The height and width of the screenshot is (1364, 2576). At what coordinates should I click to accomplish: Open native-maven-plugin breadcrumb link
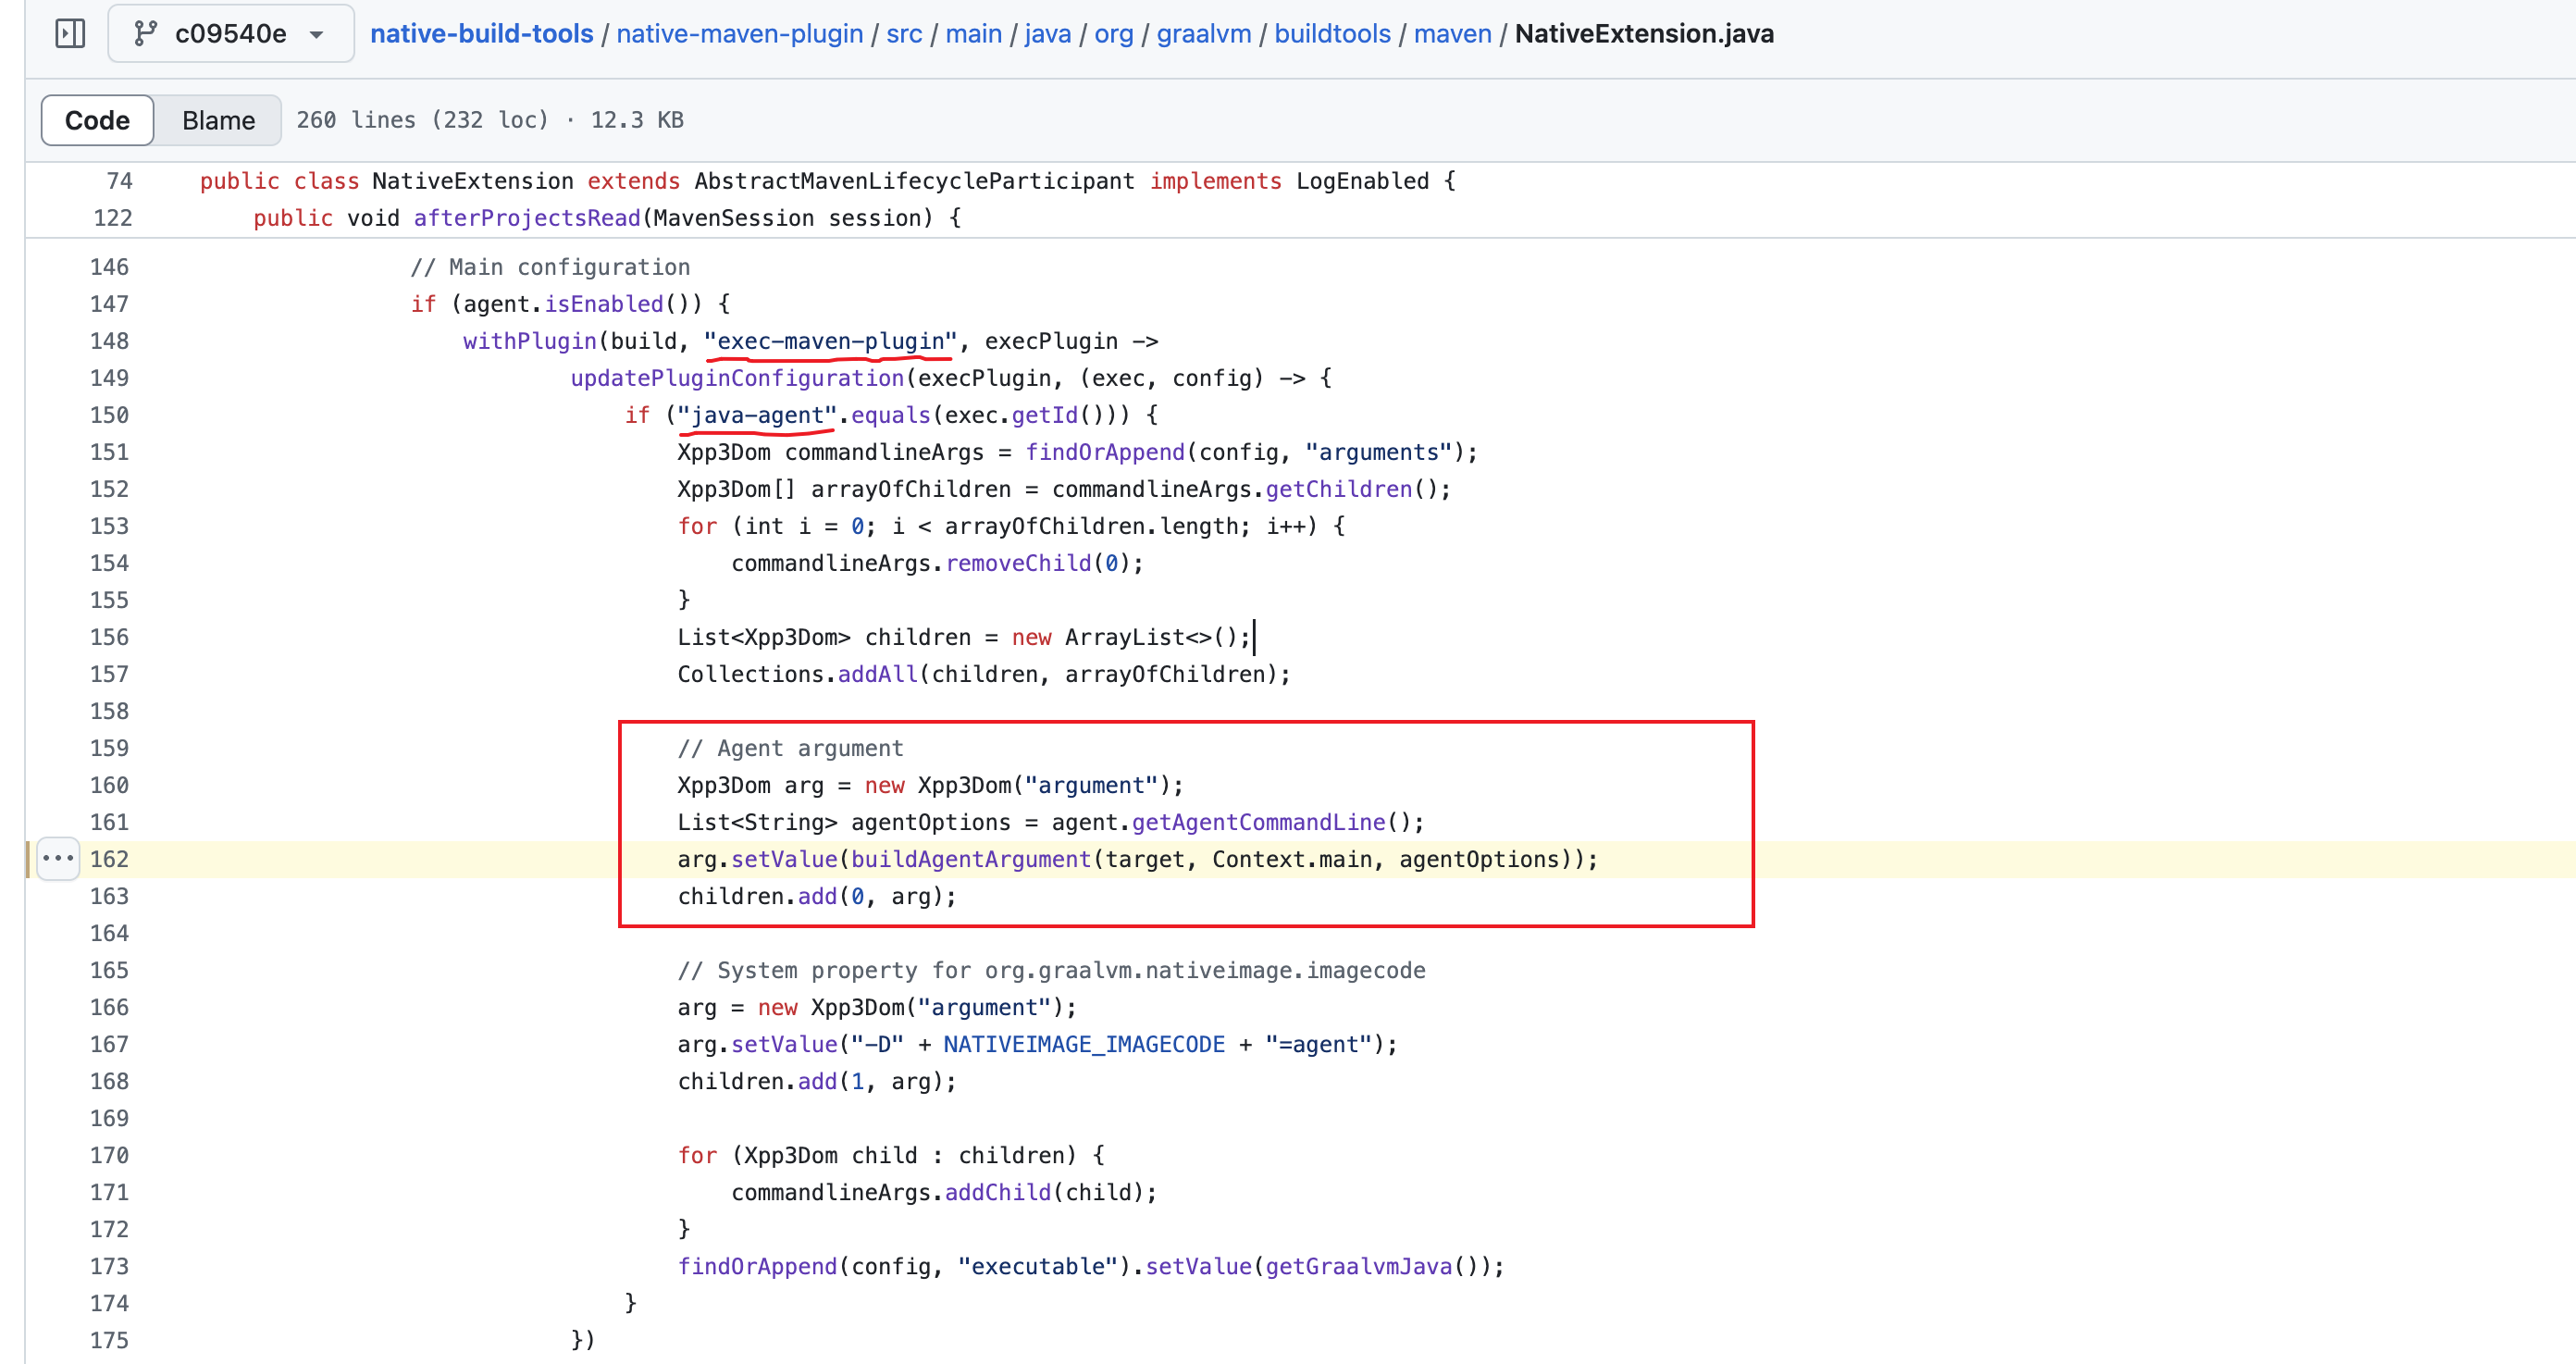pyautogui.click(x=739, y=33)
